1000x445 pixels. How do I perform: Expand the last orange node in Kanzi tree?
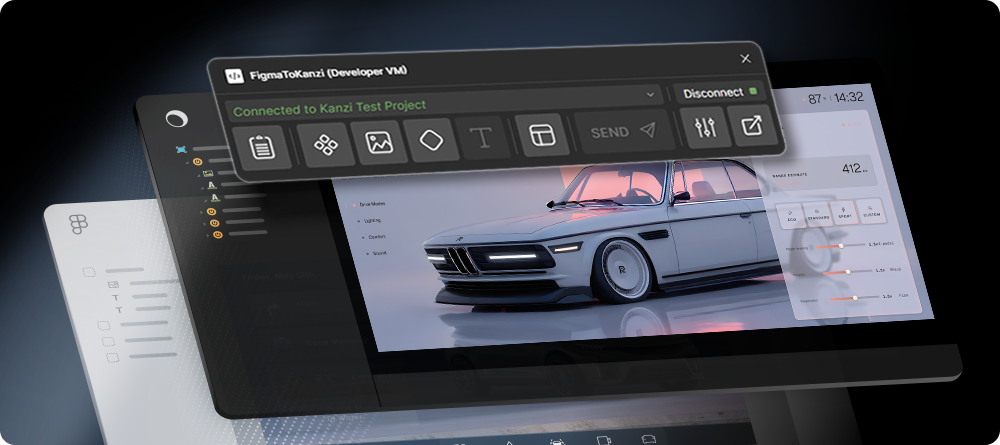207,235
